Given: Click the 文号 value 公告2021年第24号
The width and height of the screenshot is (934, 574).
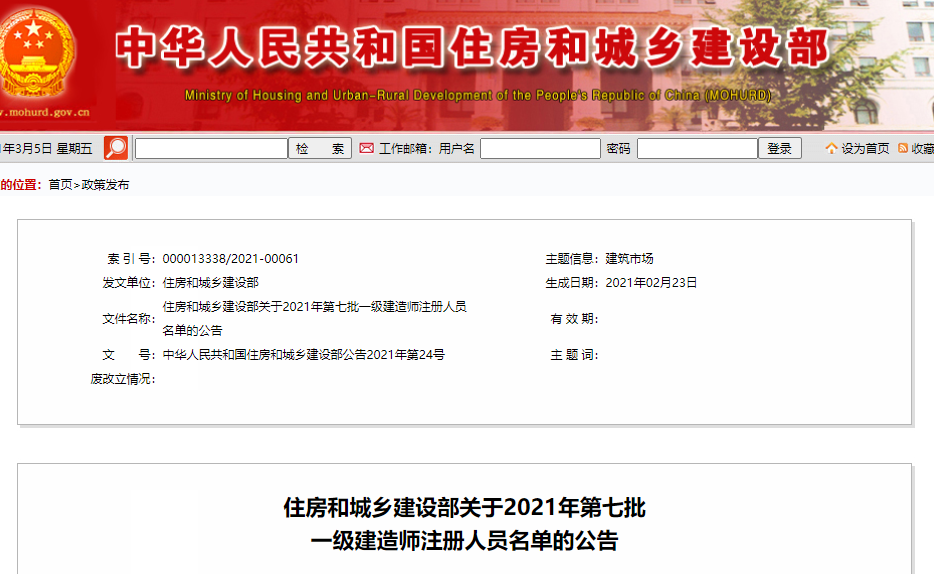Looking at the screenshot, I should [303, 355].
